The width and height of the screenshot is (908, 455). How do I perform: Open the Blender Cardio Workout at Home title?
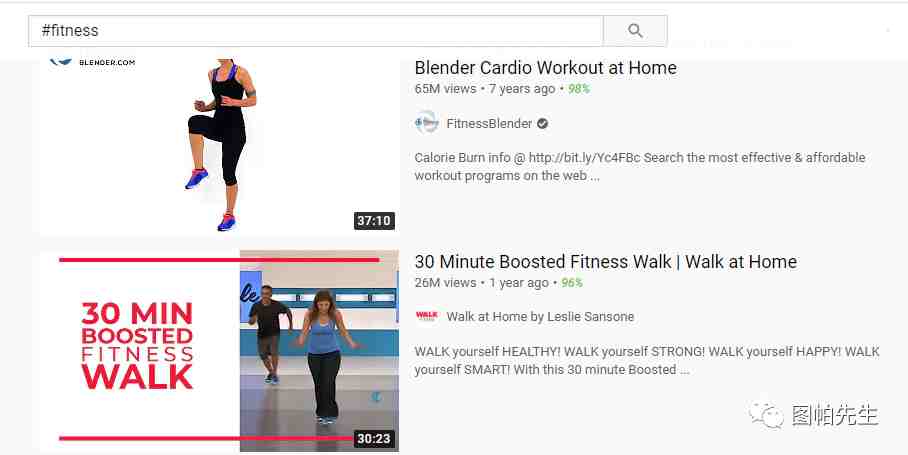[545, 68]
